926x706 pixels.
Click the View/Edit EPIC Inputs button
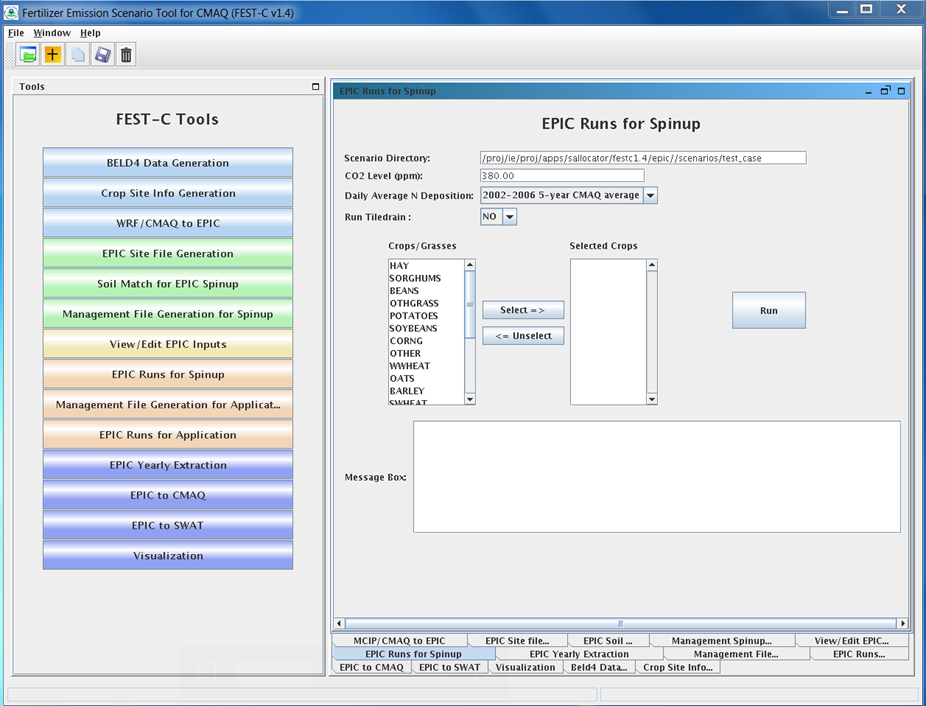[168, 344]
